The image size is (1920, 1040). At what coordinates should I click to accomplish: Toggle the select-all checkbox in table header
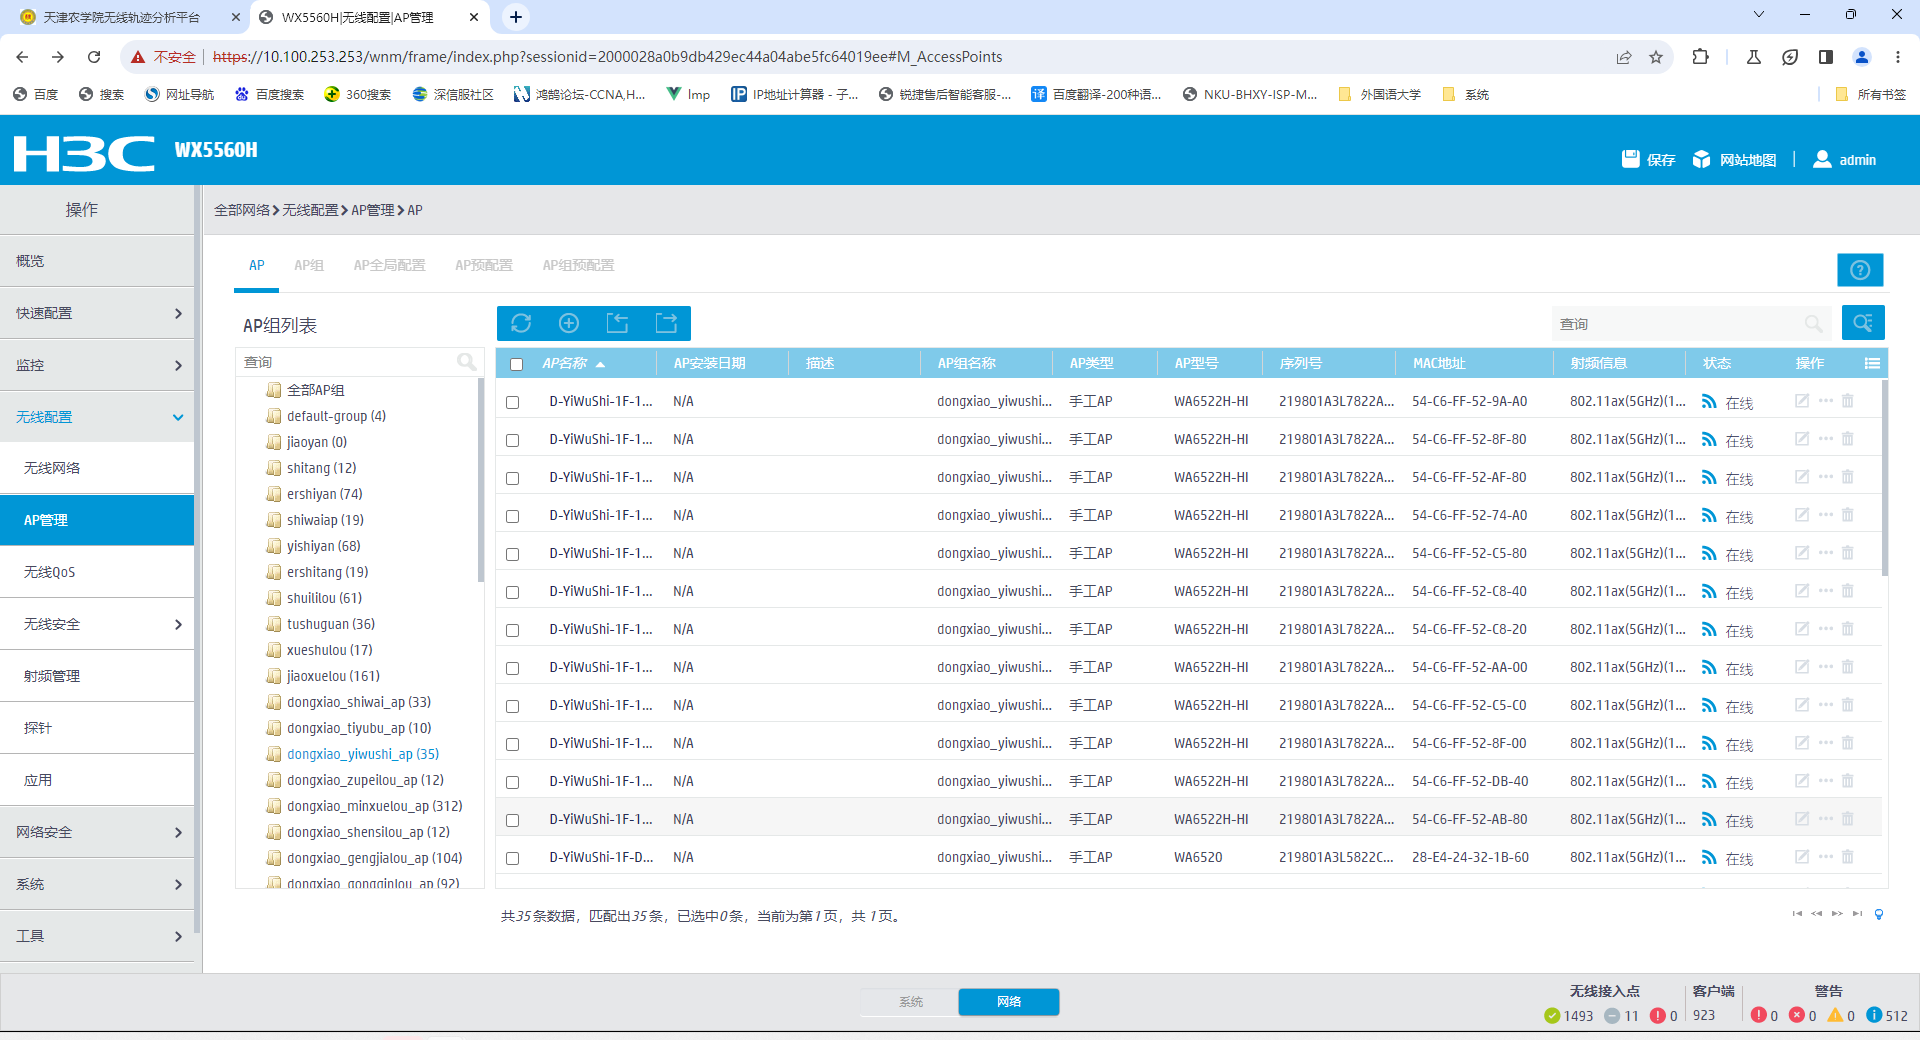(516, 364)
